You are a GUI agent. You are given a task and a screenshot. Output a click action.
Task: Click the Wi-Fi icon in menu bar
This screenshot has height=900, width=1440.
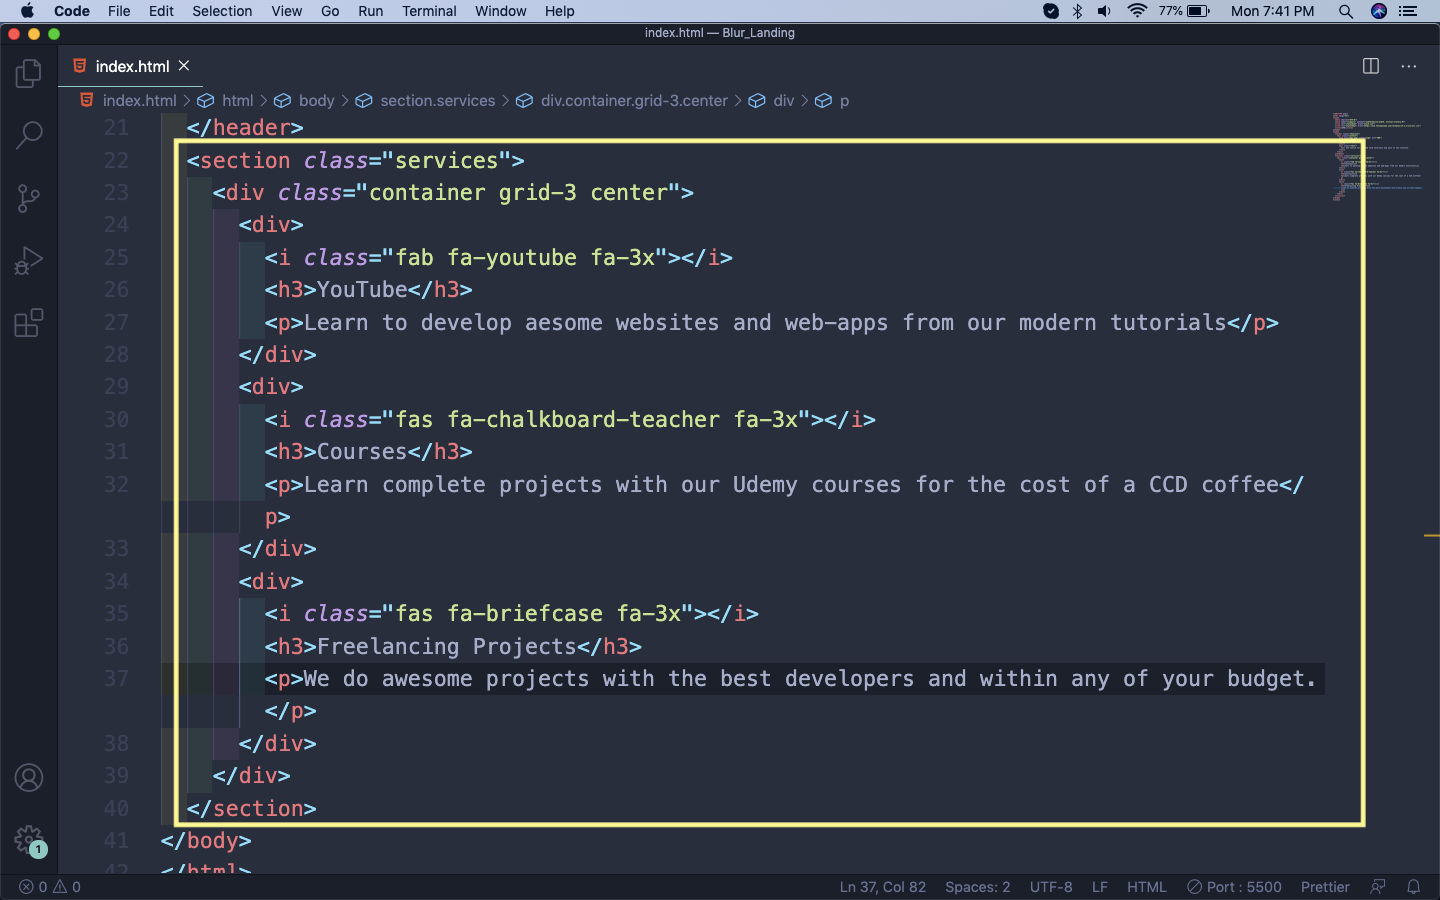tap(1137, 11)
